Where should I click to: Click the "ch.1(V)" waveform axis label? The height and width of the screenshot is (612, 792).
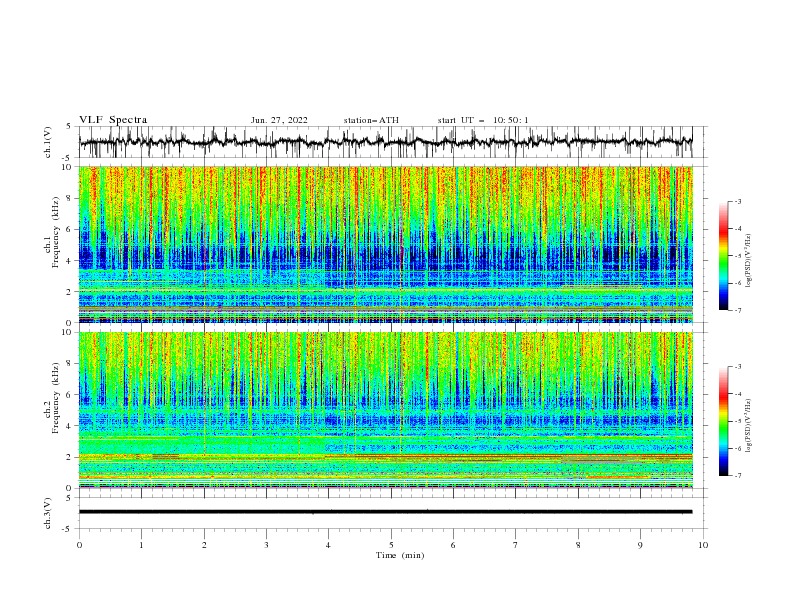48,142
